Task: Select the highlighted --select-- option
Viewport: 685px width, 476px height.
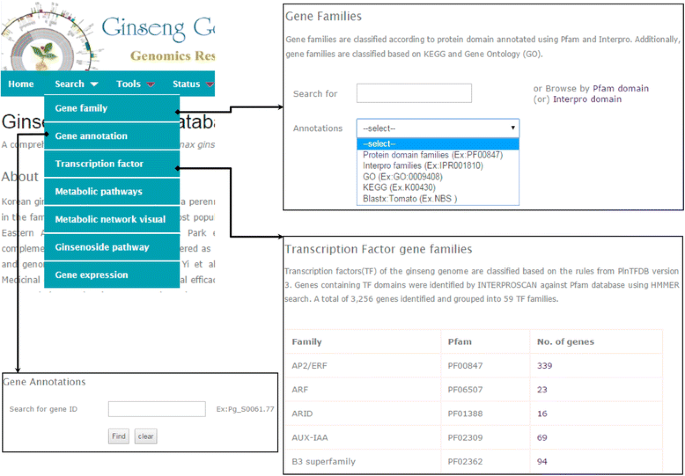Action: click(438, 144)
